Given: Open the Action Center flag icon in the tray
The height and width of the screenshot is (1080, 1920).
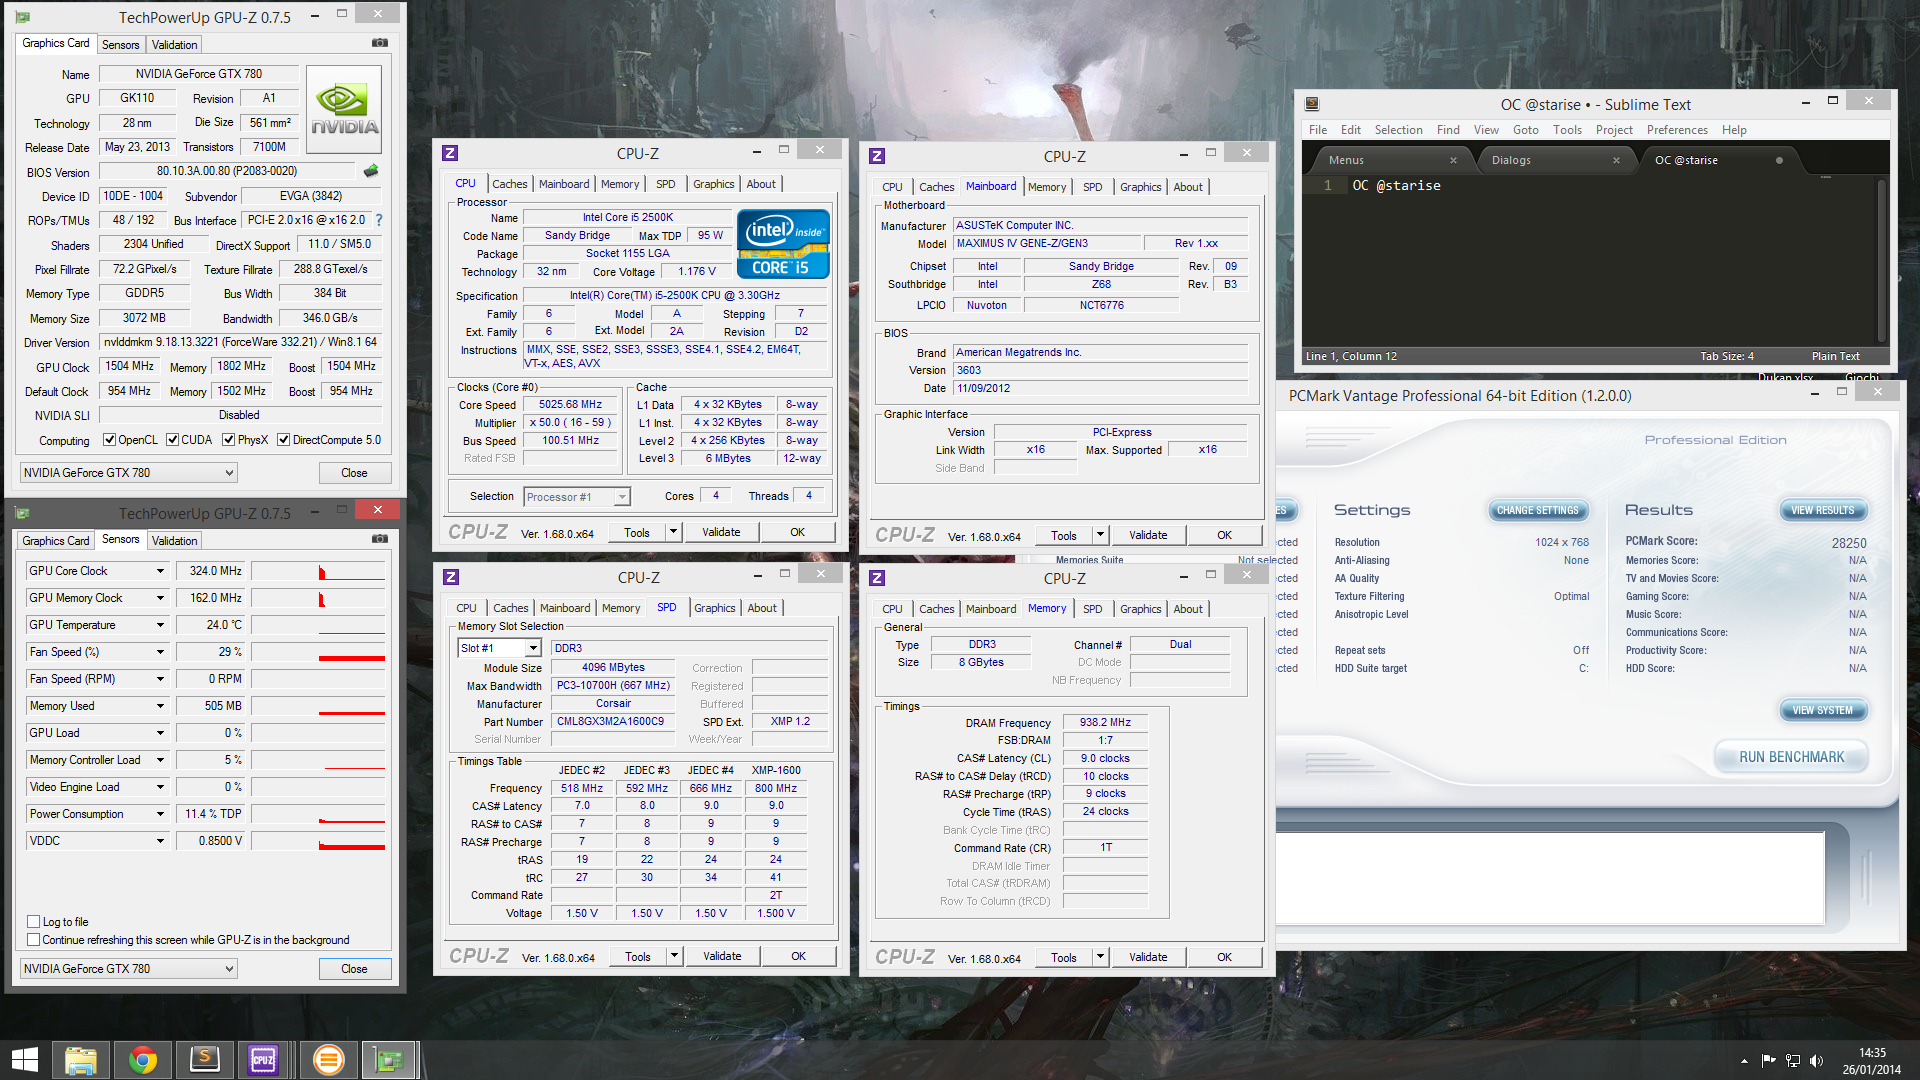Looking at the screenshot, I should click(1768, 1061).
